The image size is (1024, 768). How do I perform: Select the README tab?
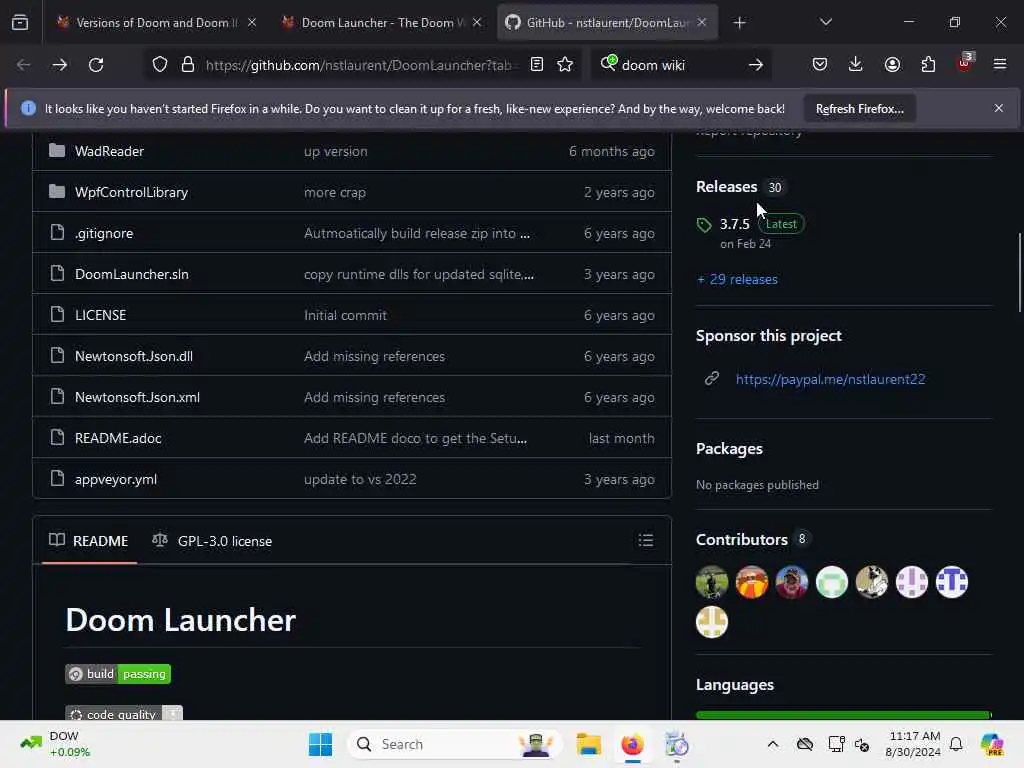click(x=89, y=541)
